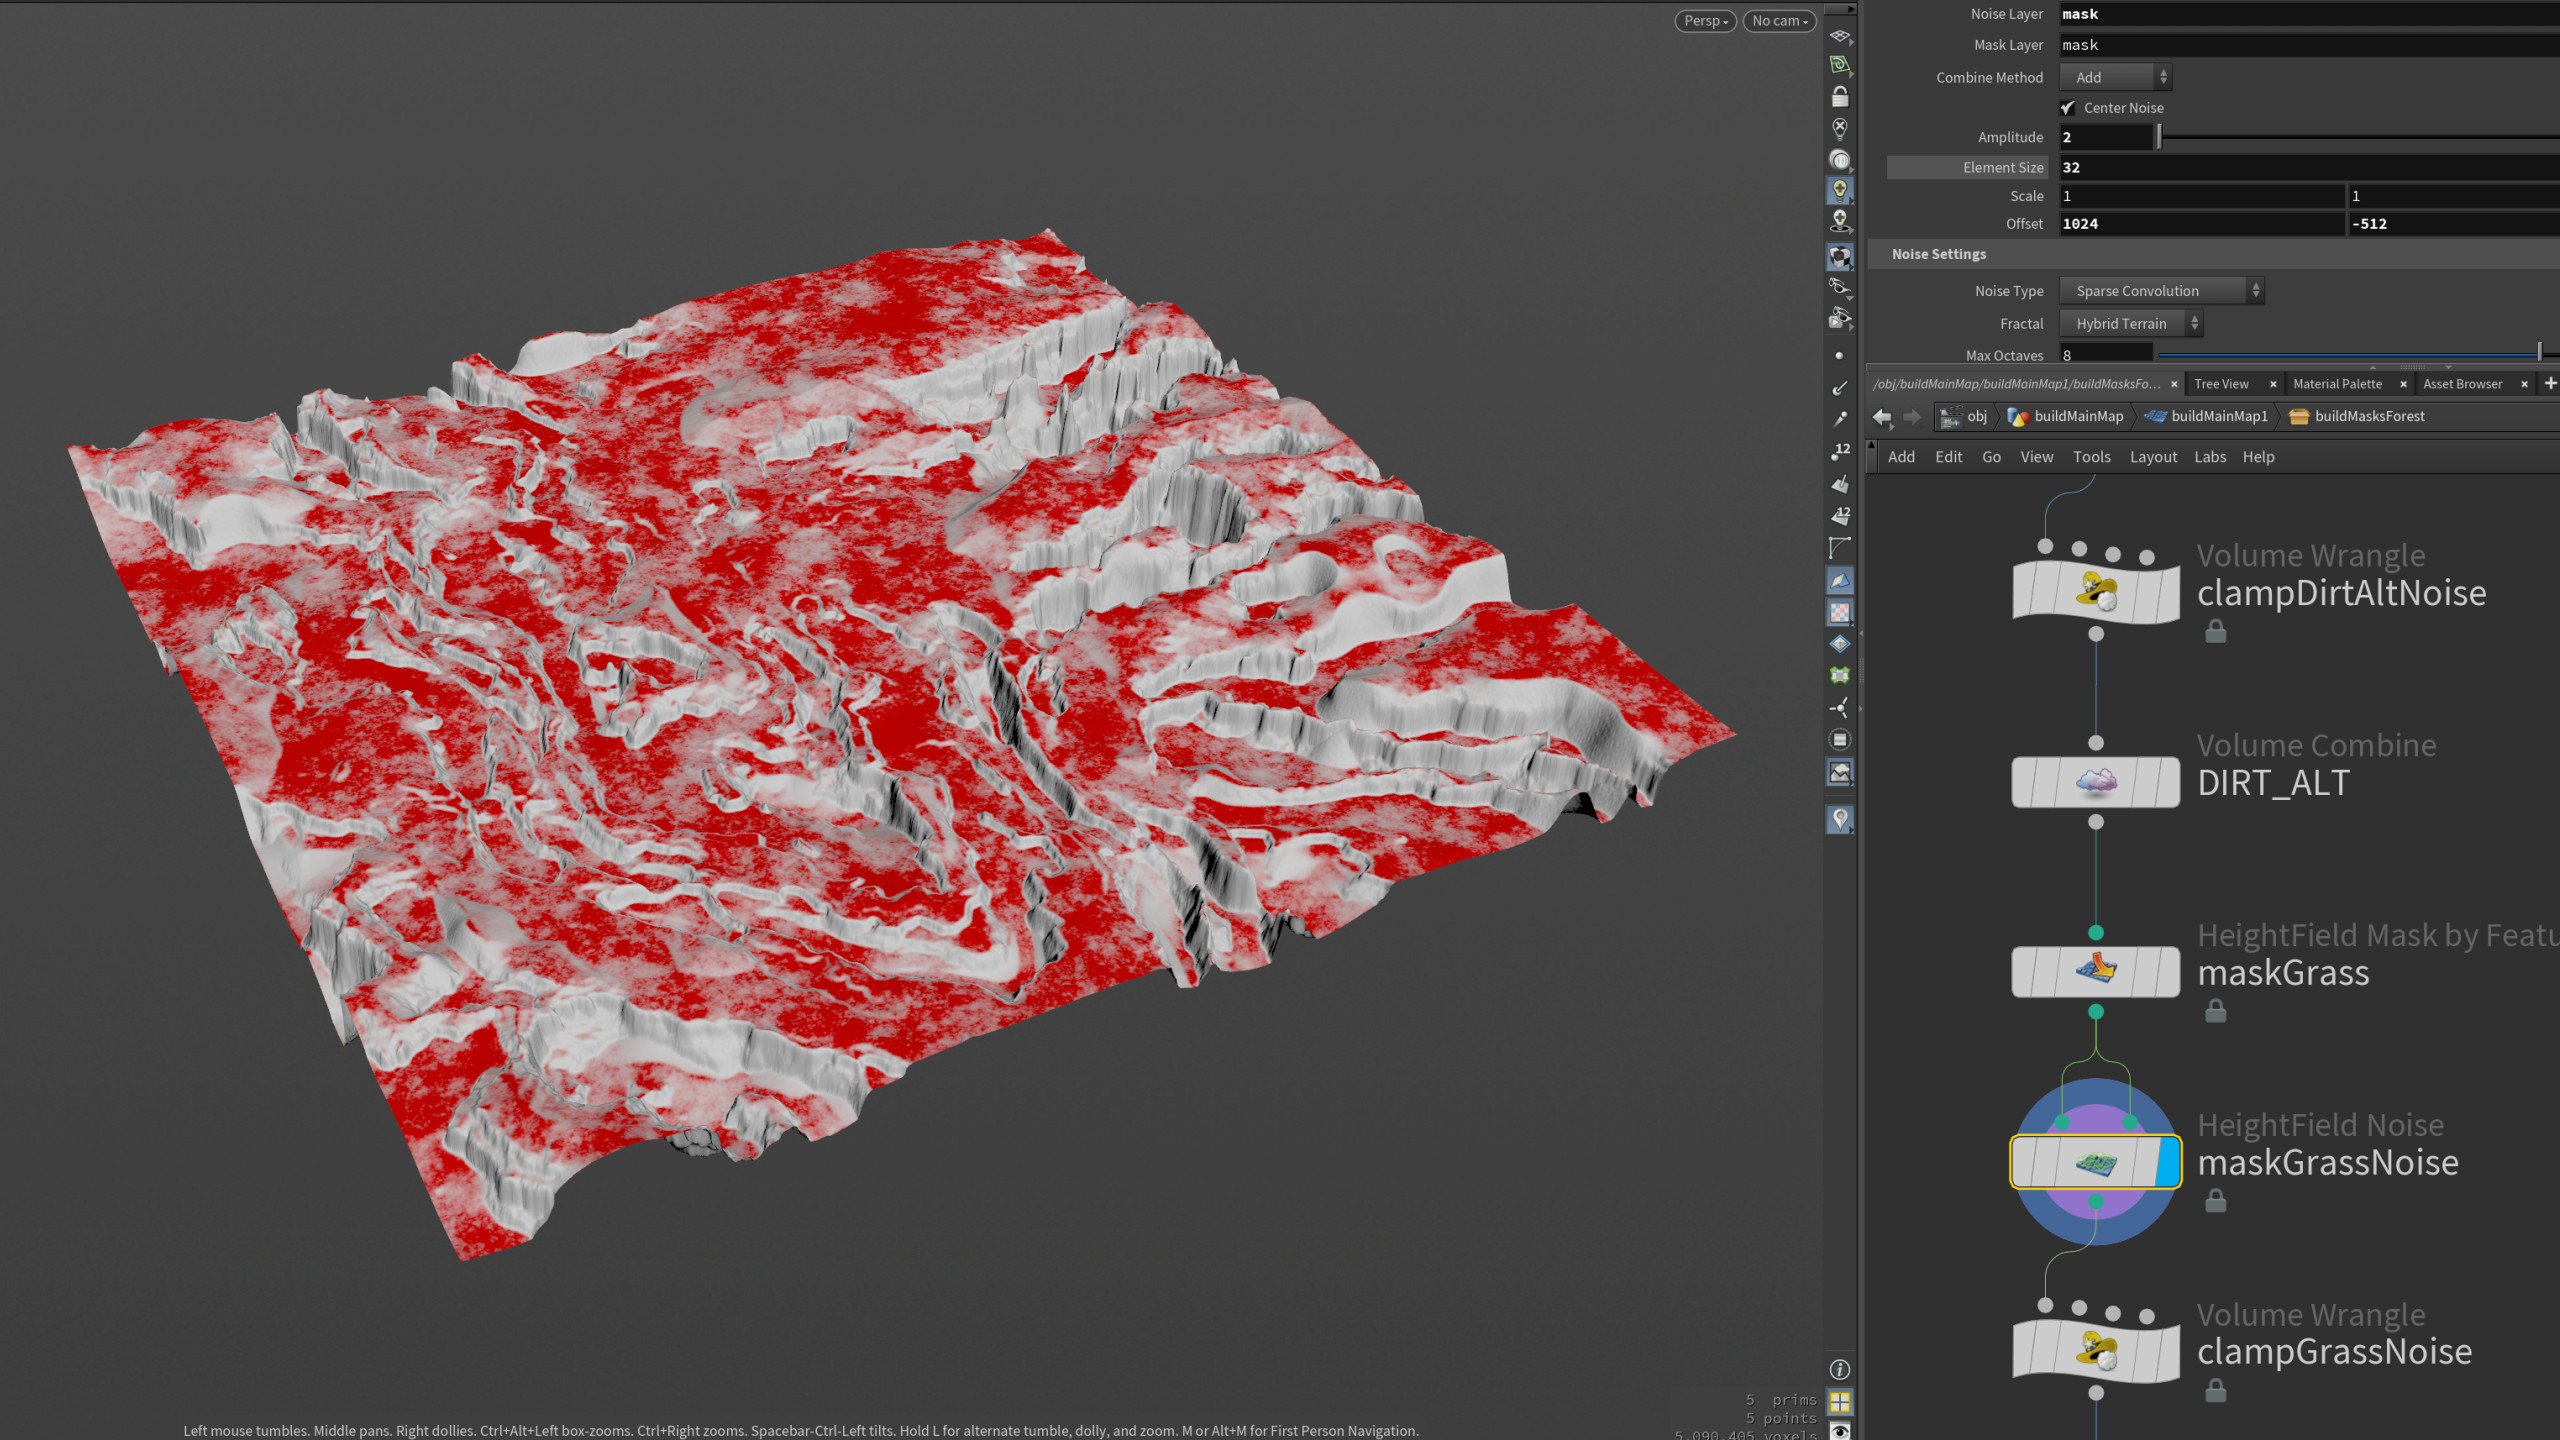Toggle the secure selection padlock icon

click(x=1840, y=98)
